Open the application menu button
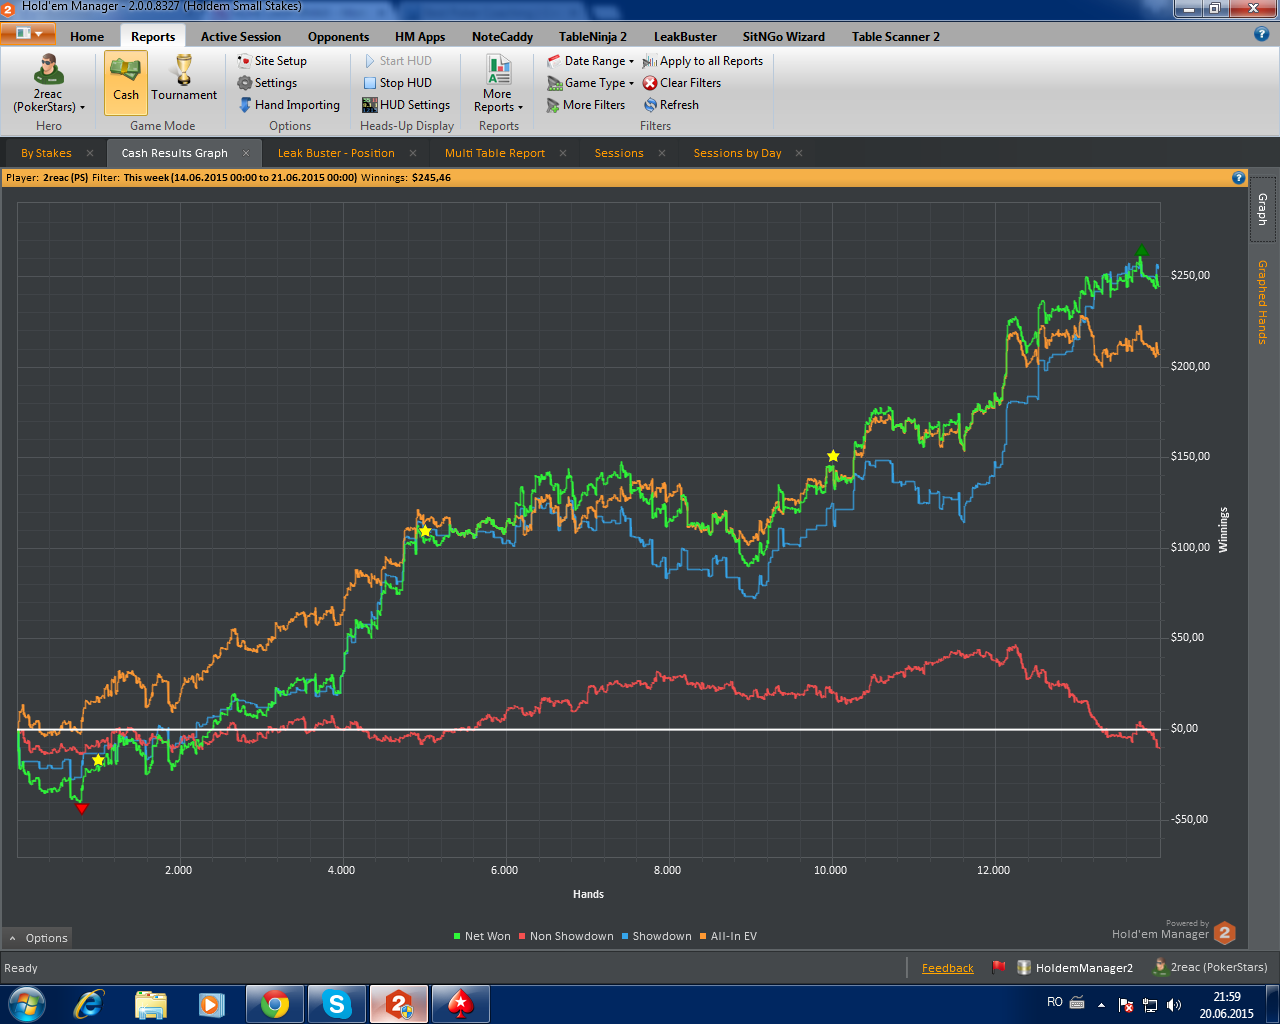 28,34
